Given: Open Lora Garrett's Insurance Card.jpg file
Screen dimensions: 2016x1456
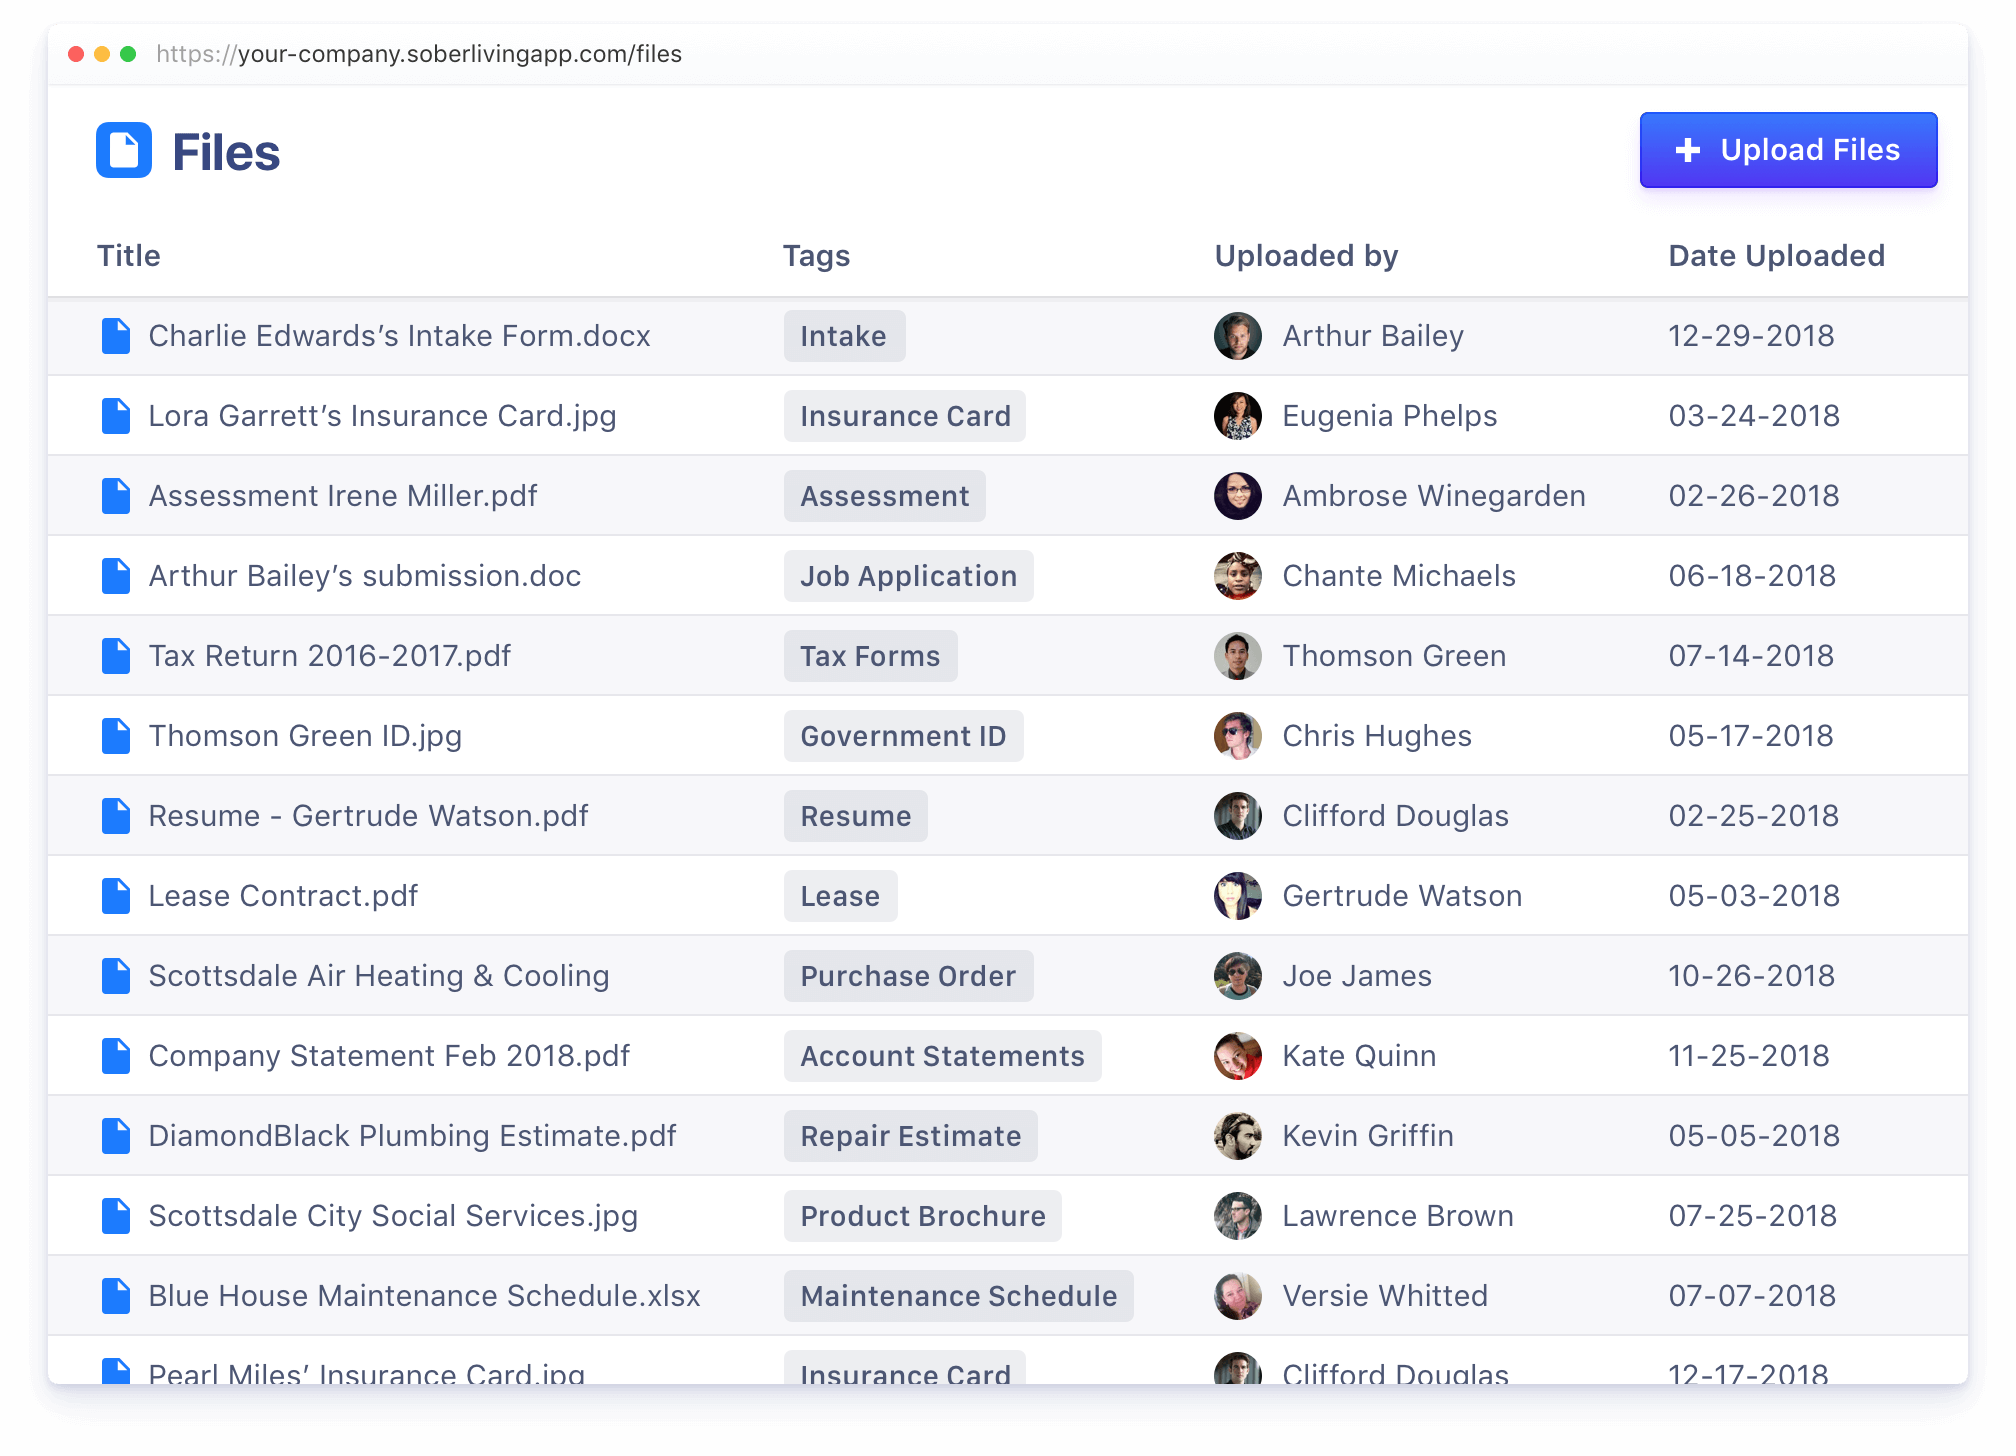Looking at the screenshot, I should point(382,416).
